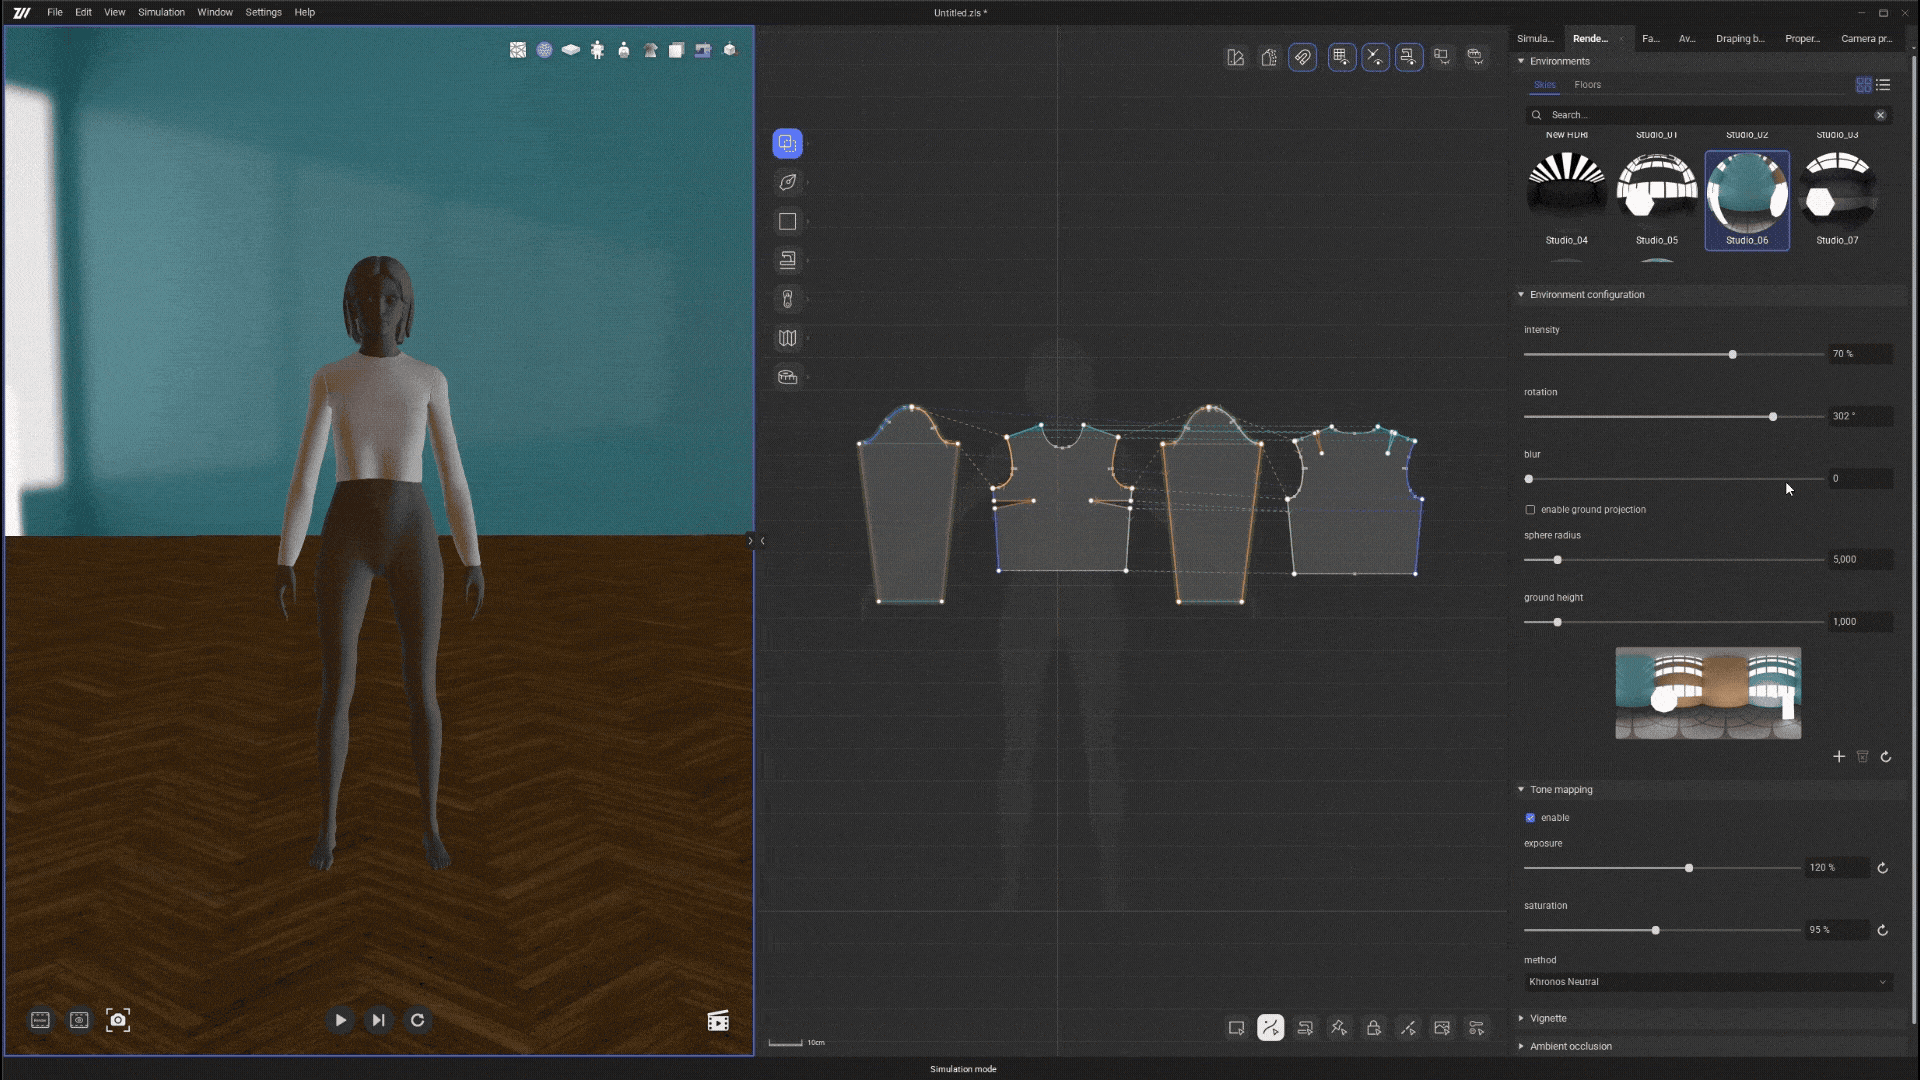
Task: Expand the Vignette section
Action: click(x=1522, y=1018)
